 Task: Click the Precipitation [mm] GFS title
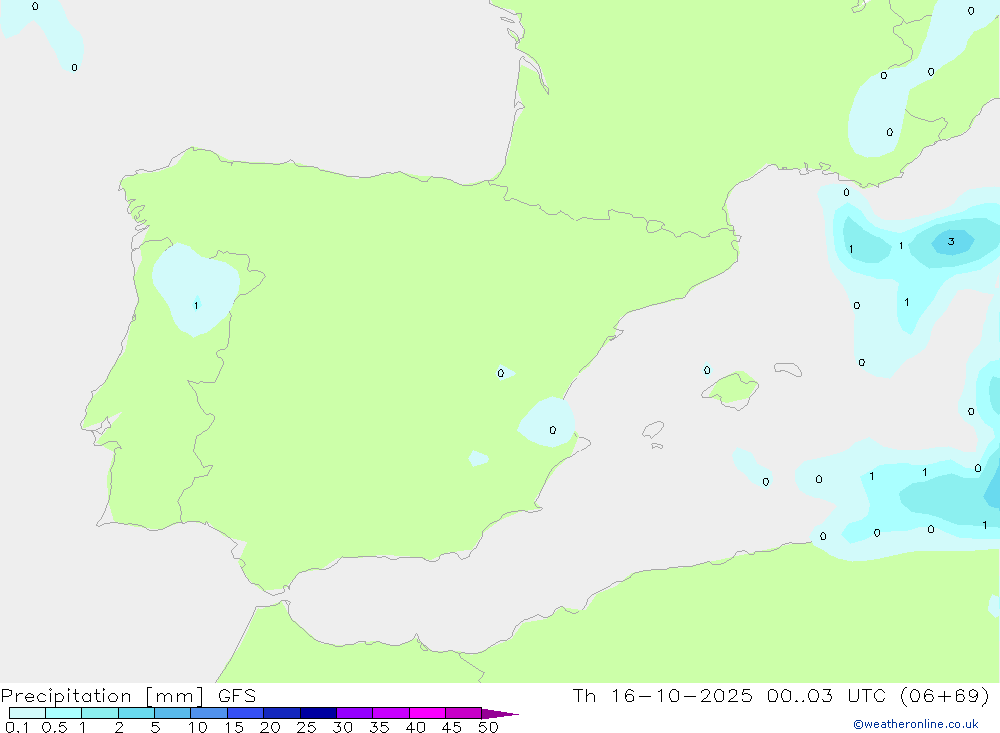pos(128,696)
